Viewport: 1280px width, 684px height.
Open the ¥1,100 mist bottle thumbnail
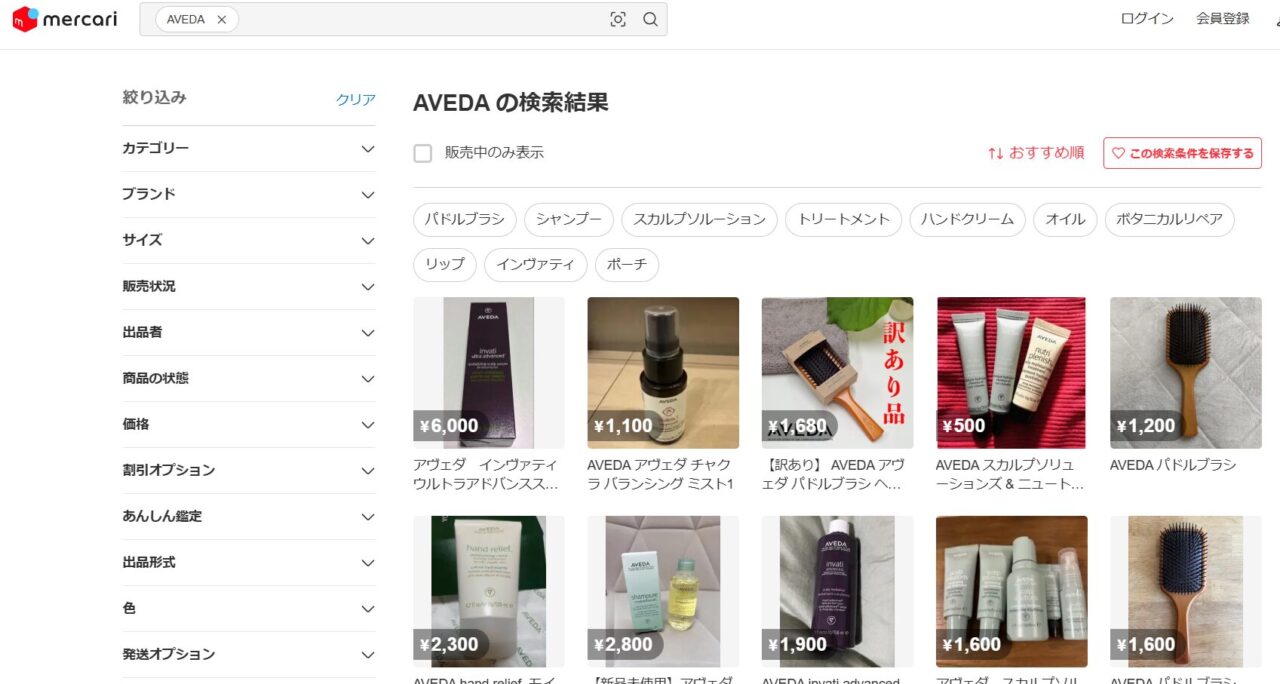[663, 373]
